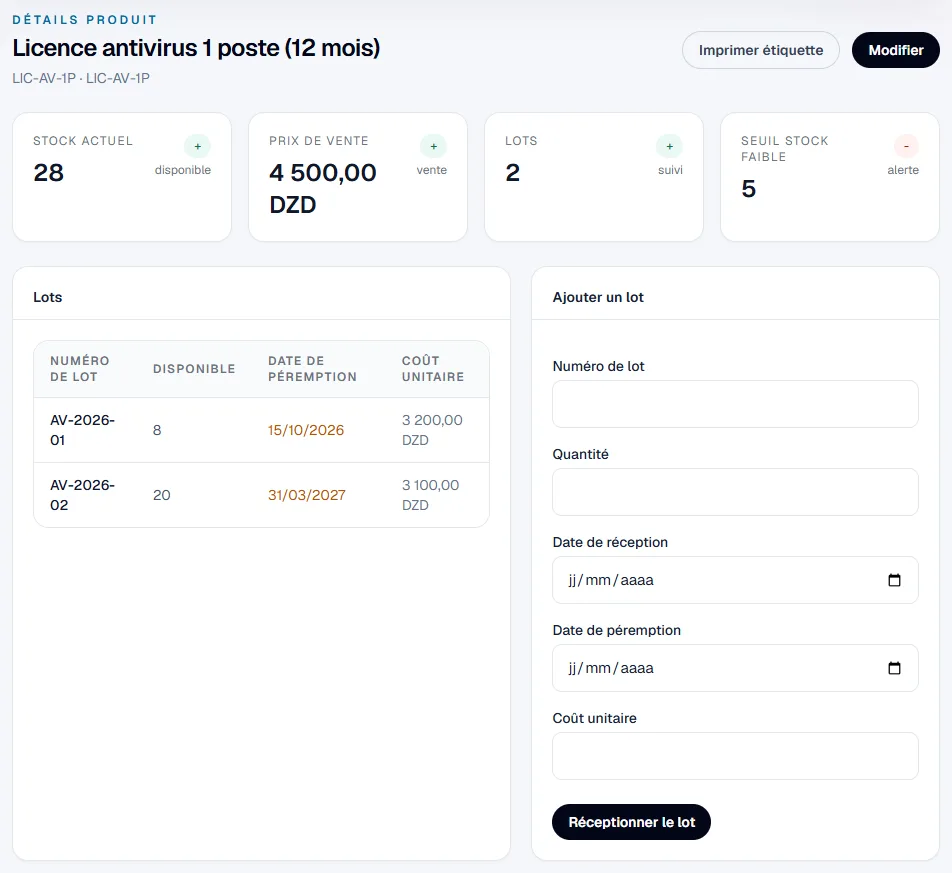Image resolution: width=952 pixels, height=873 pixels.
Task: Click the alerte label on threshold card
Action: click(x=903, y=170)
